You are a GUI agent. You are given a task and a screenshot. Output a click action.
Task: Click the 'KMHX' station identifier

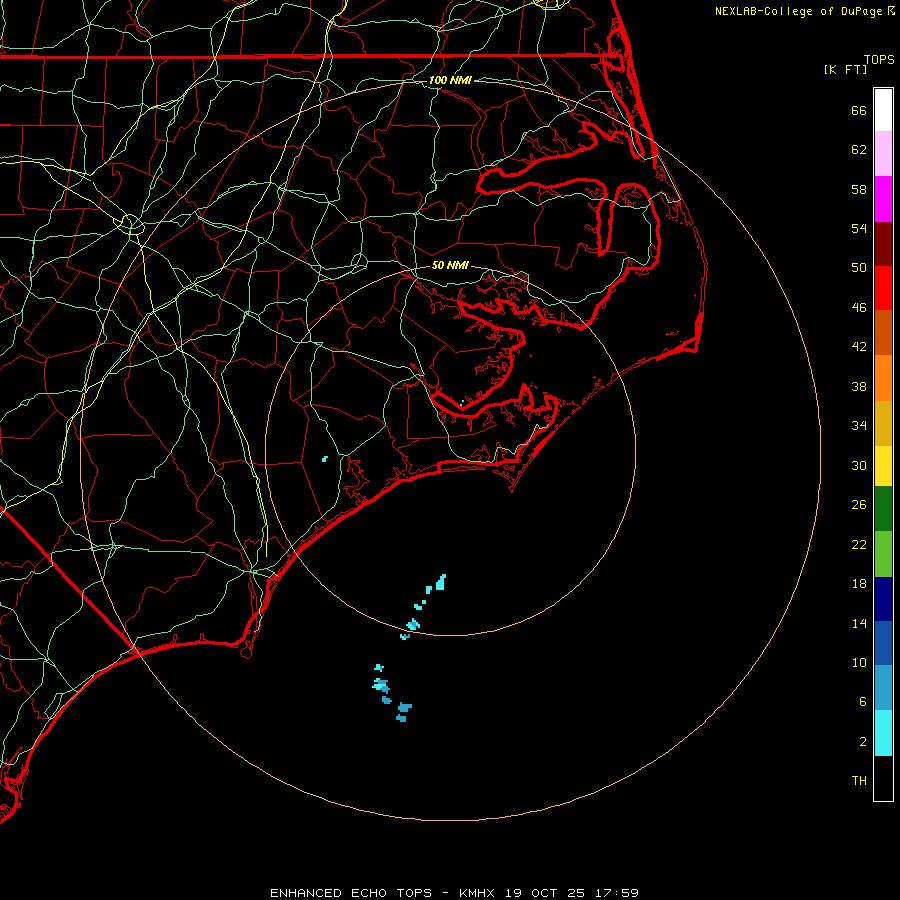point(478,893)
